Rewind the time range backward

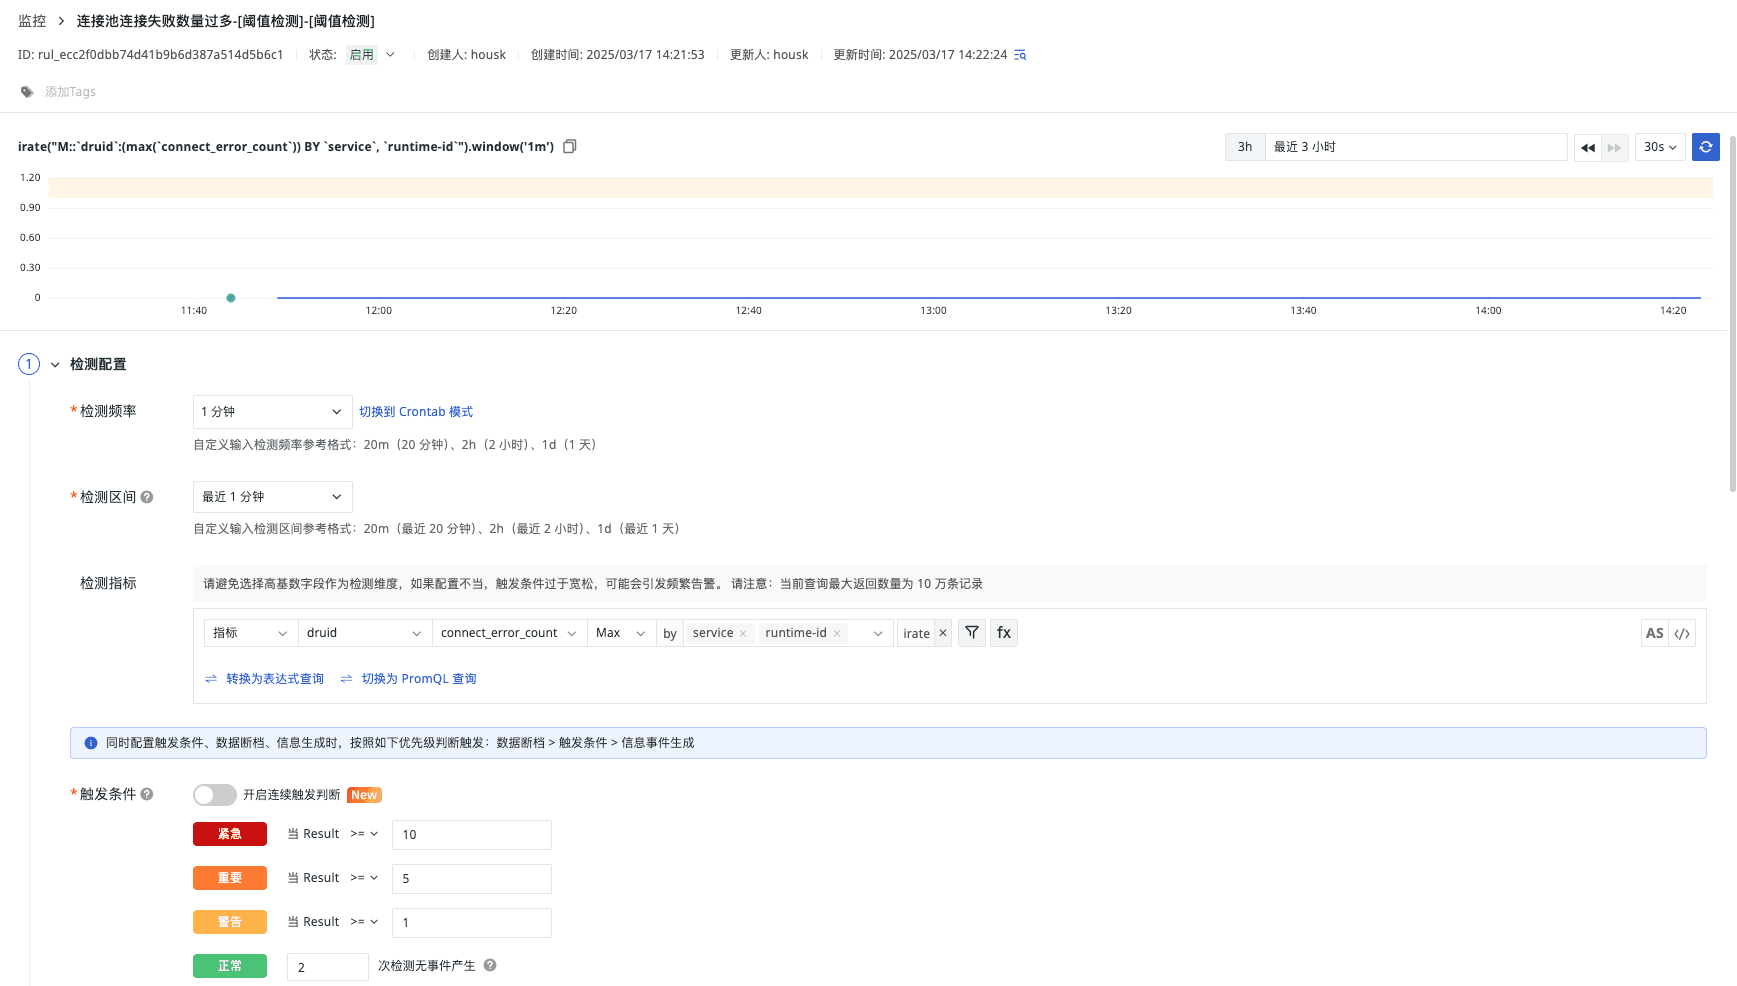(x=1587, y=147)
